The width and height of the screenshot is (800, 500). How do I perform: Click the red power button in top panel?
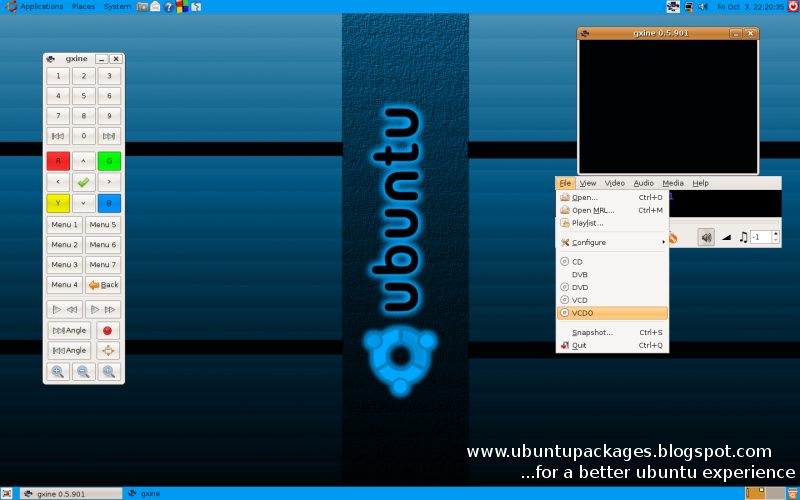pyautogui.click(x=792, y=7)
